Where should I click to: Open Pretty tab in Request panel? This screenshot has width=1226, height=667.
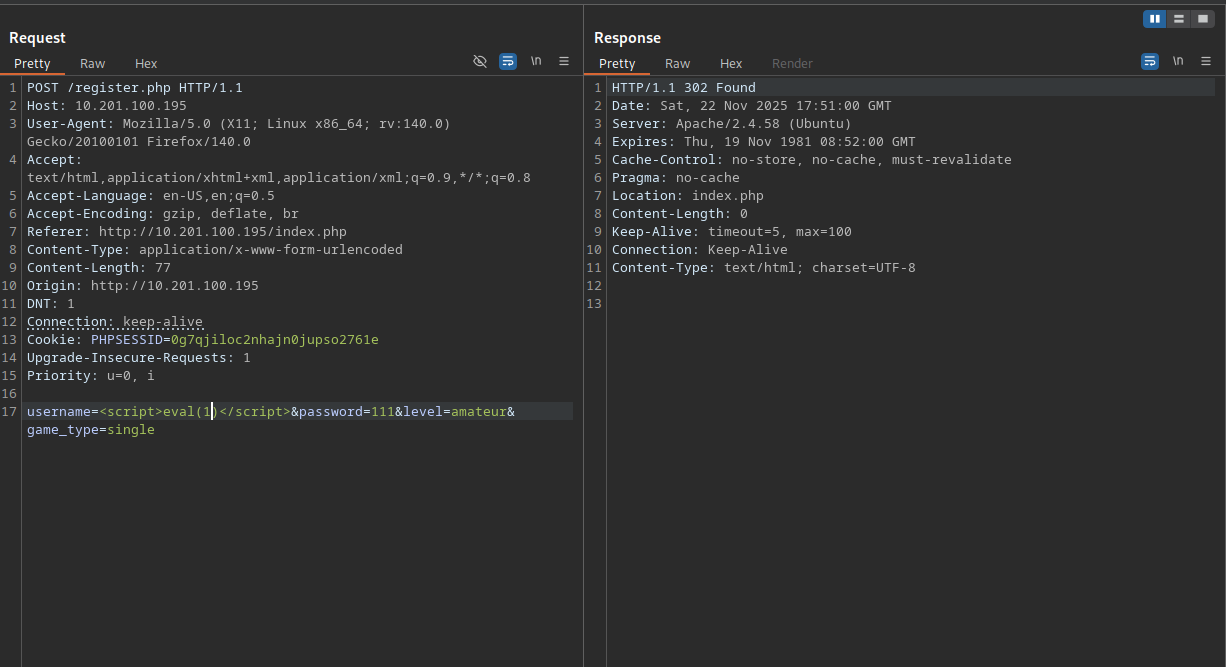[32, 63]
